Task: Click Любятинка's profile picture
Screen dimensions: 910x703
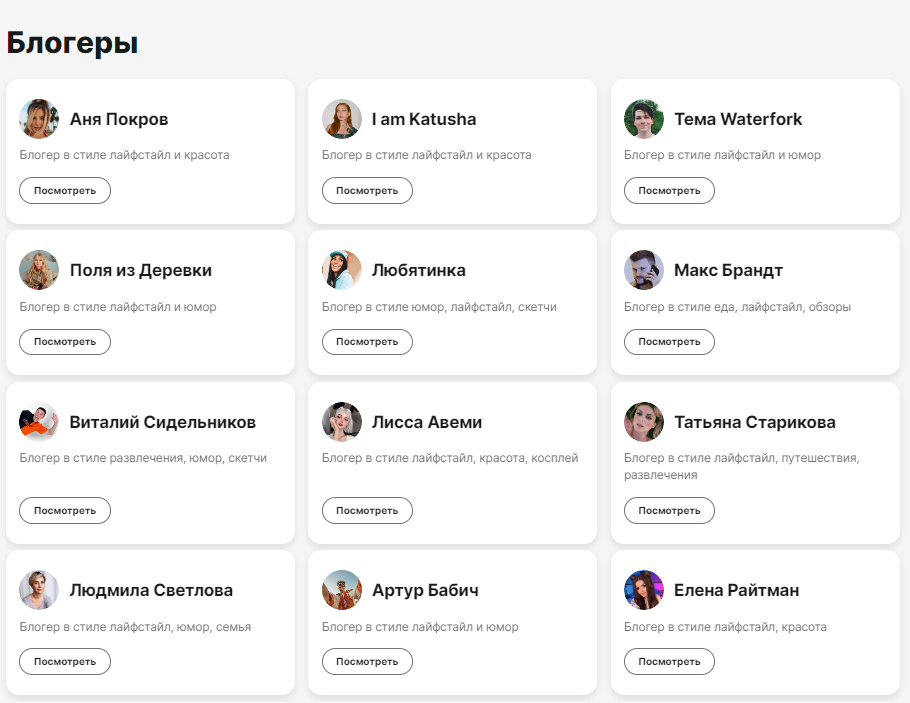Action: [x=341, y=270]
